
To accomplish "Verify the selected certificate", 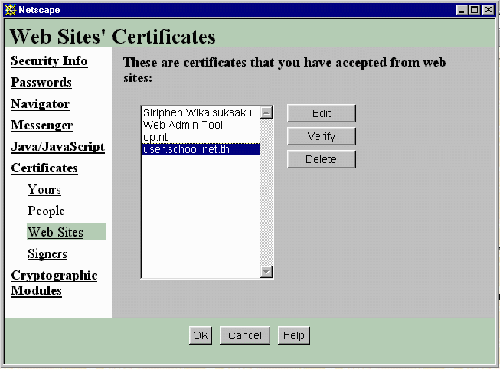I will coord(321,136).
